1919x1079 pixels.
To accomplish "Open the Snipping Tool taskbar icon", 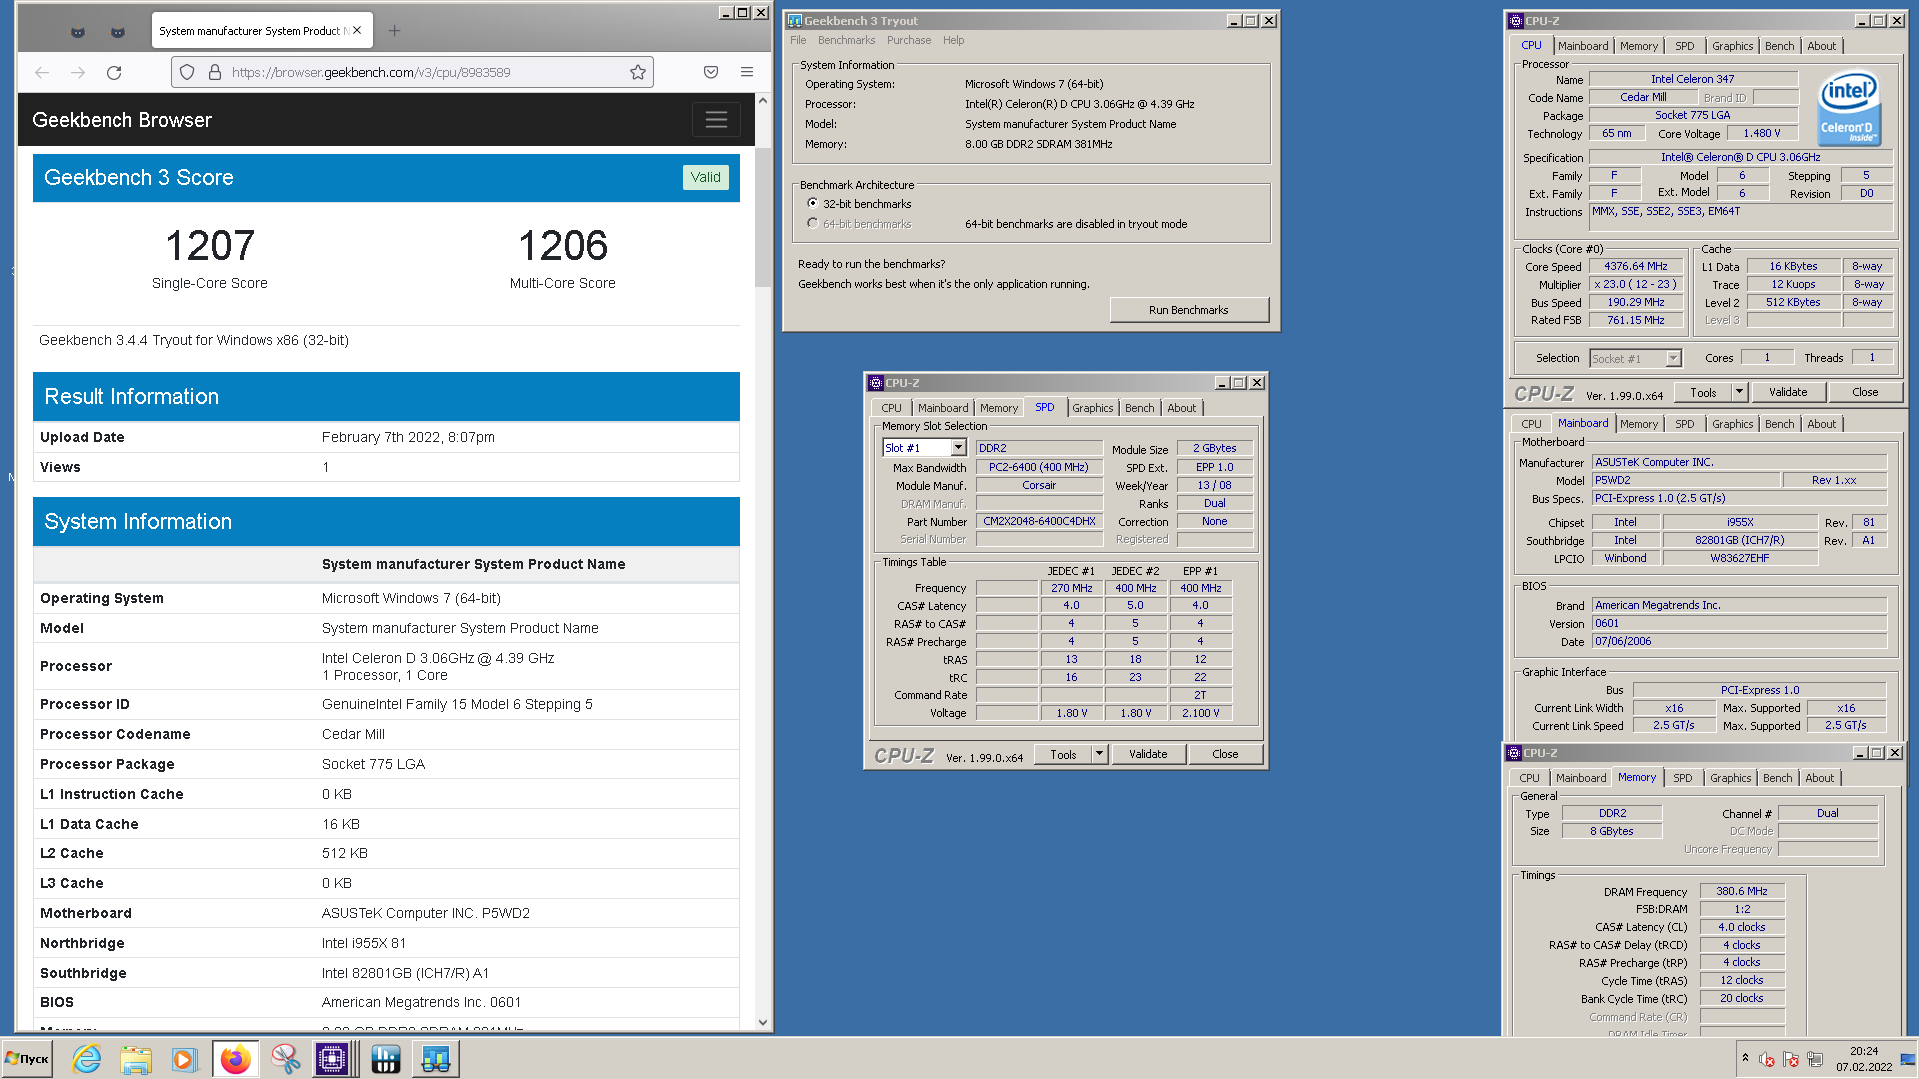I will (286, 1059).
